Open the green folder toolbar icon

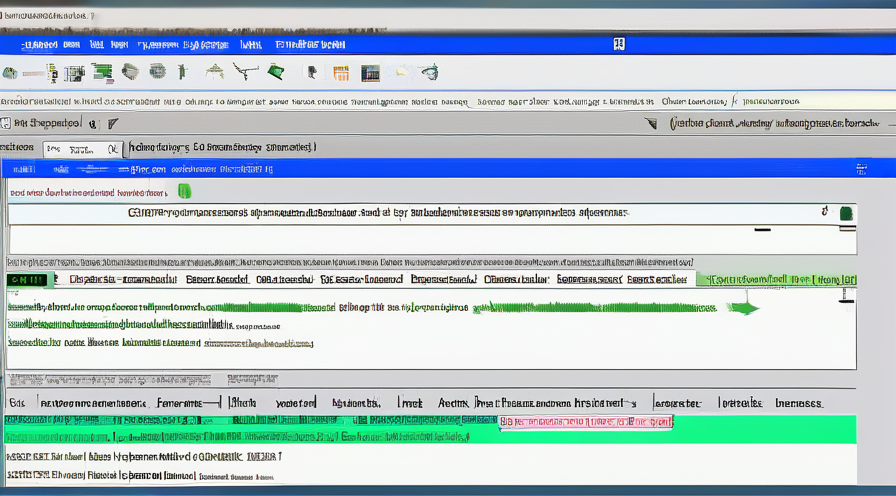pos(276,72)
